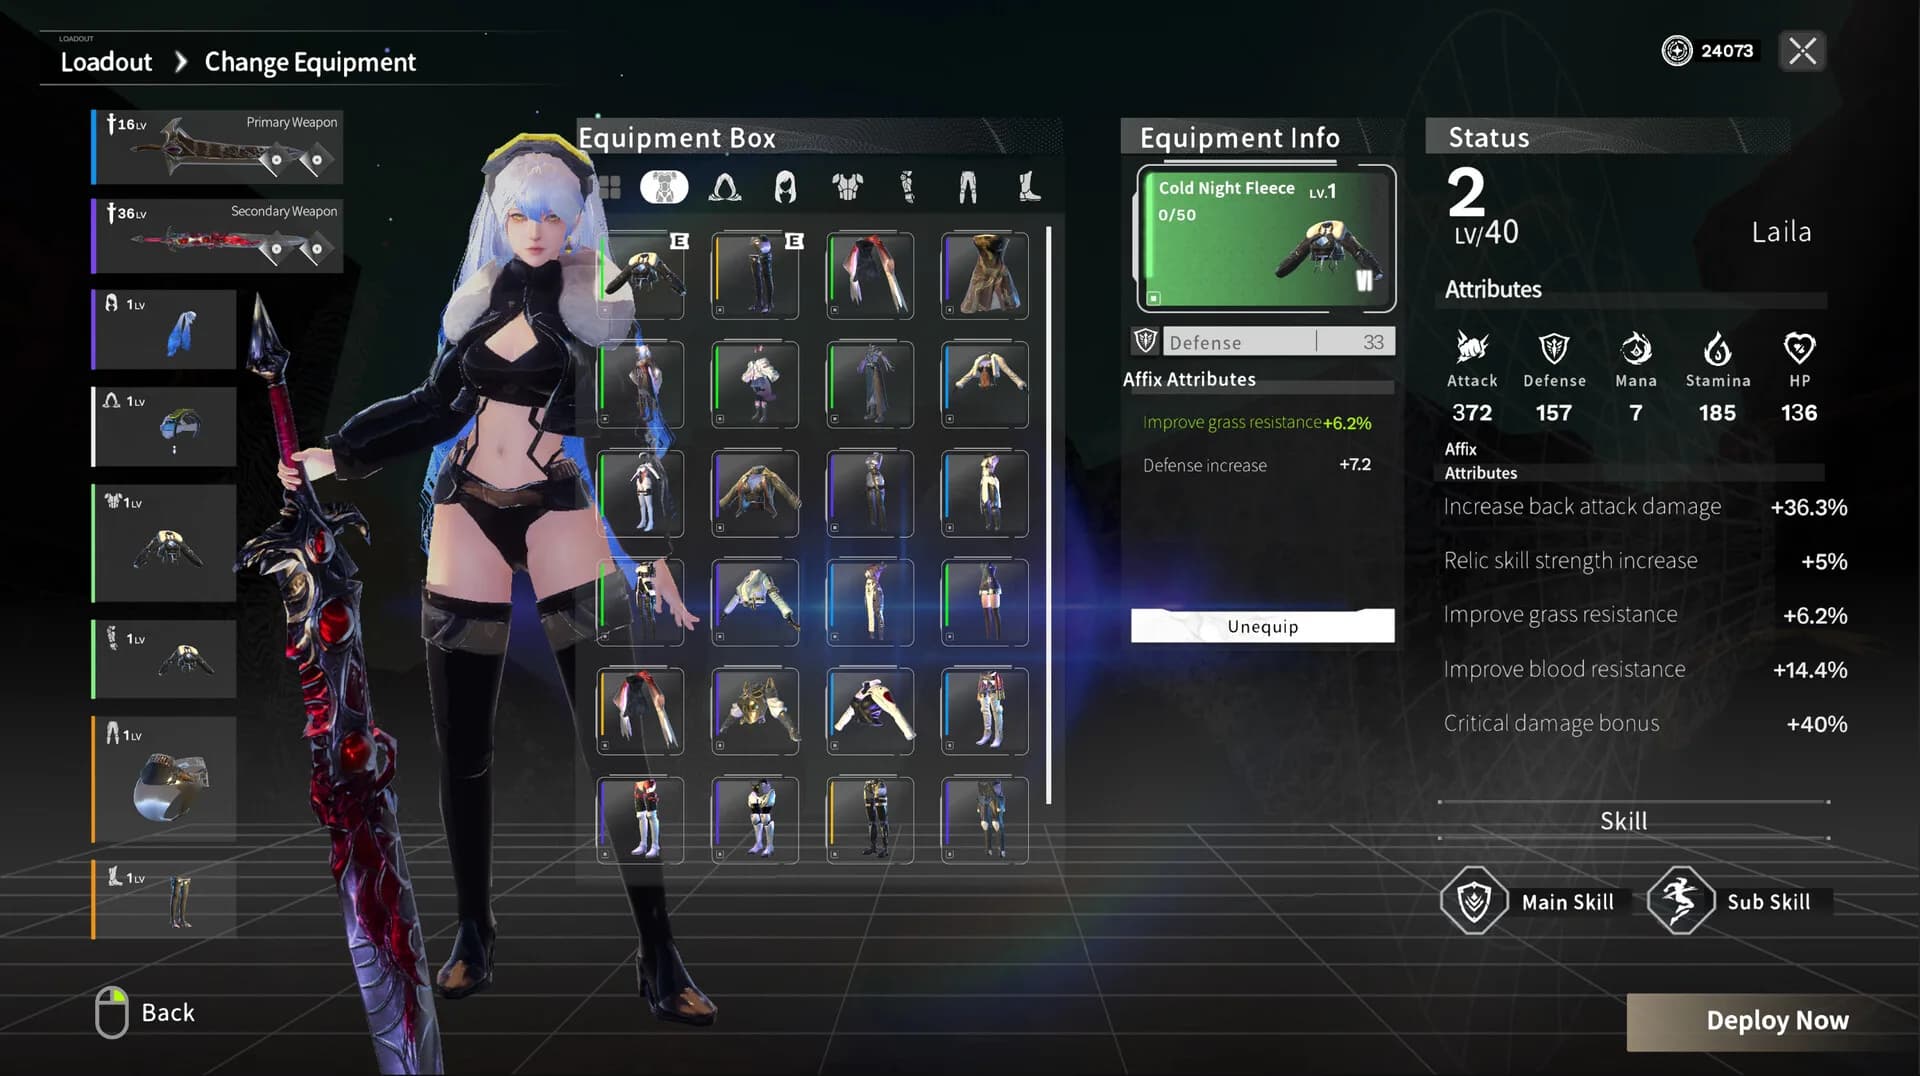Image resolution: width=1920 pixels, height=1076 pixels.
Task: Switch to the hood filter tab
Action: coord(725,187)
